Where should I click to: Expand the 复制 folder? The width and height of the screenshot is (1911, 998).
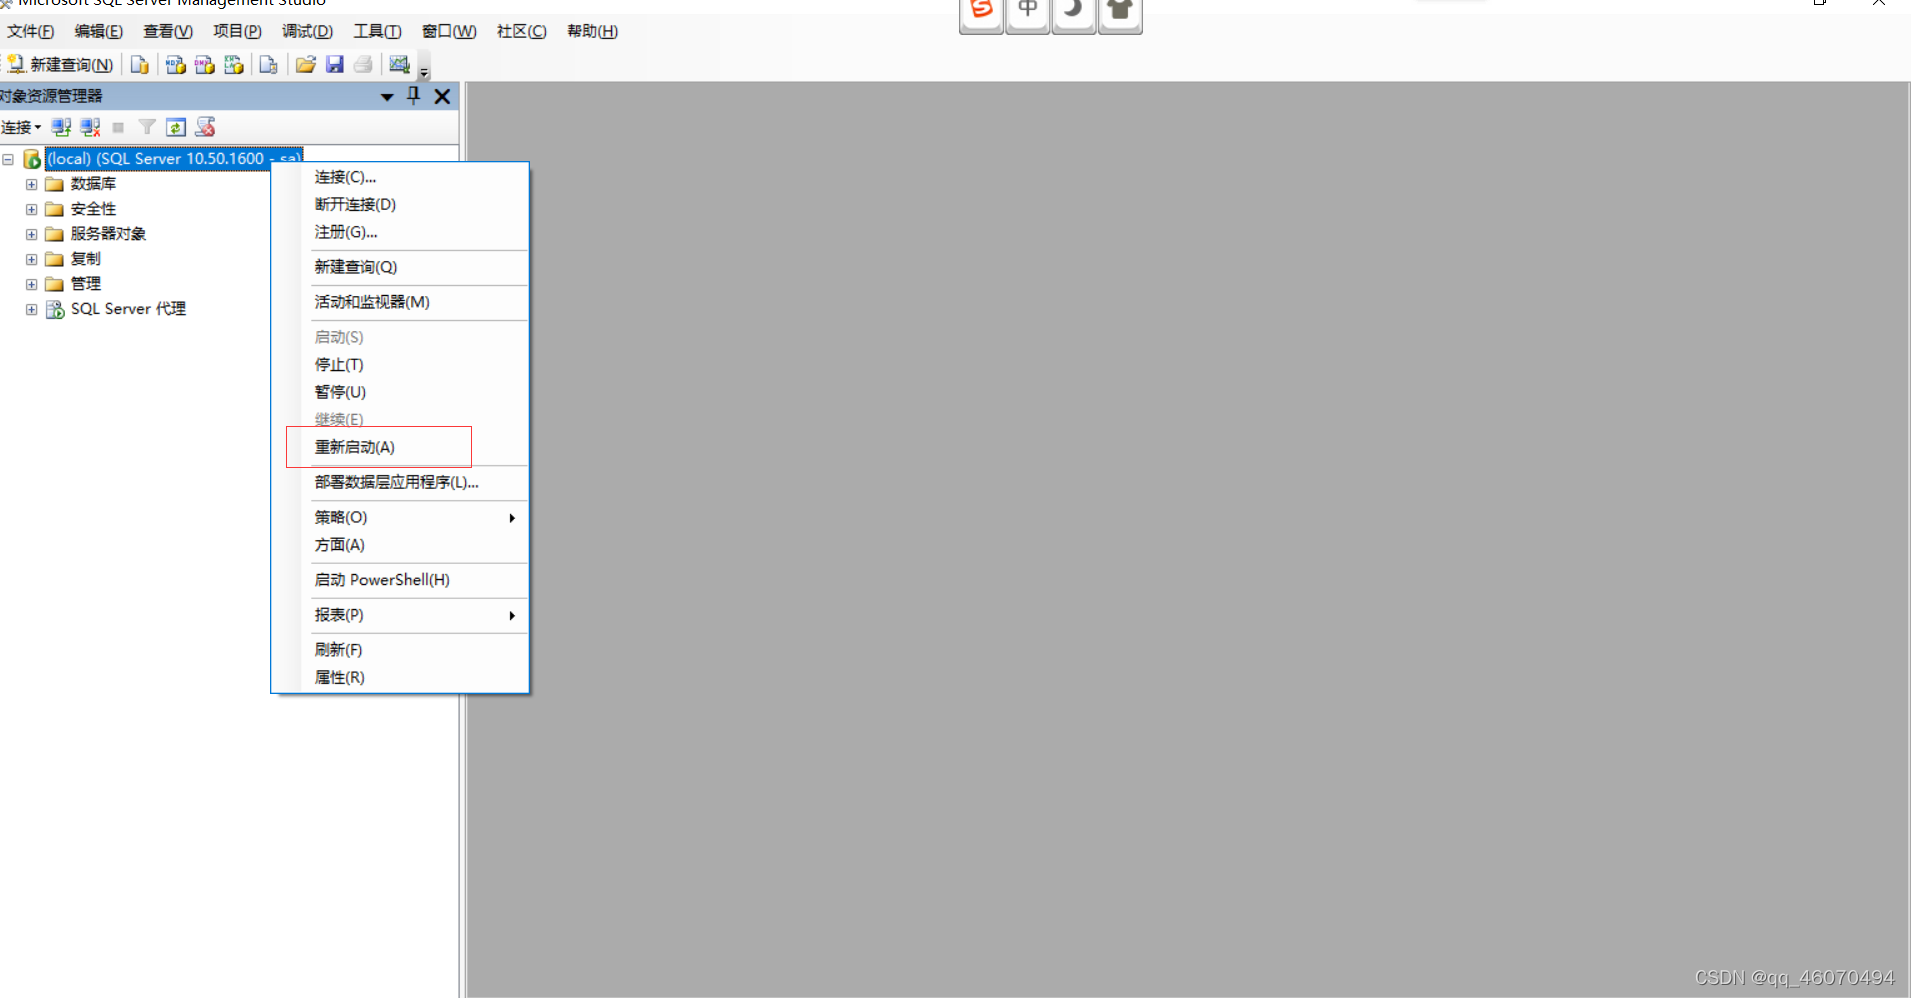(x=32, y=259)
